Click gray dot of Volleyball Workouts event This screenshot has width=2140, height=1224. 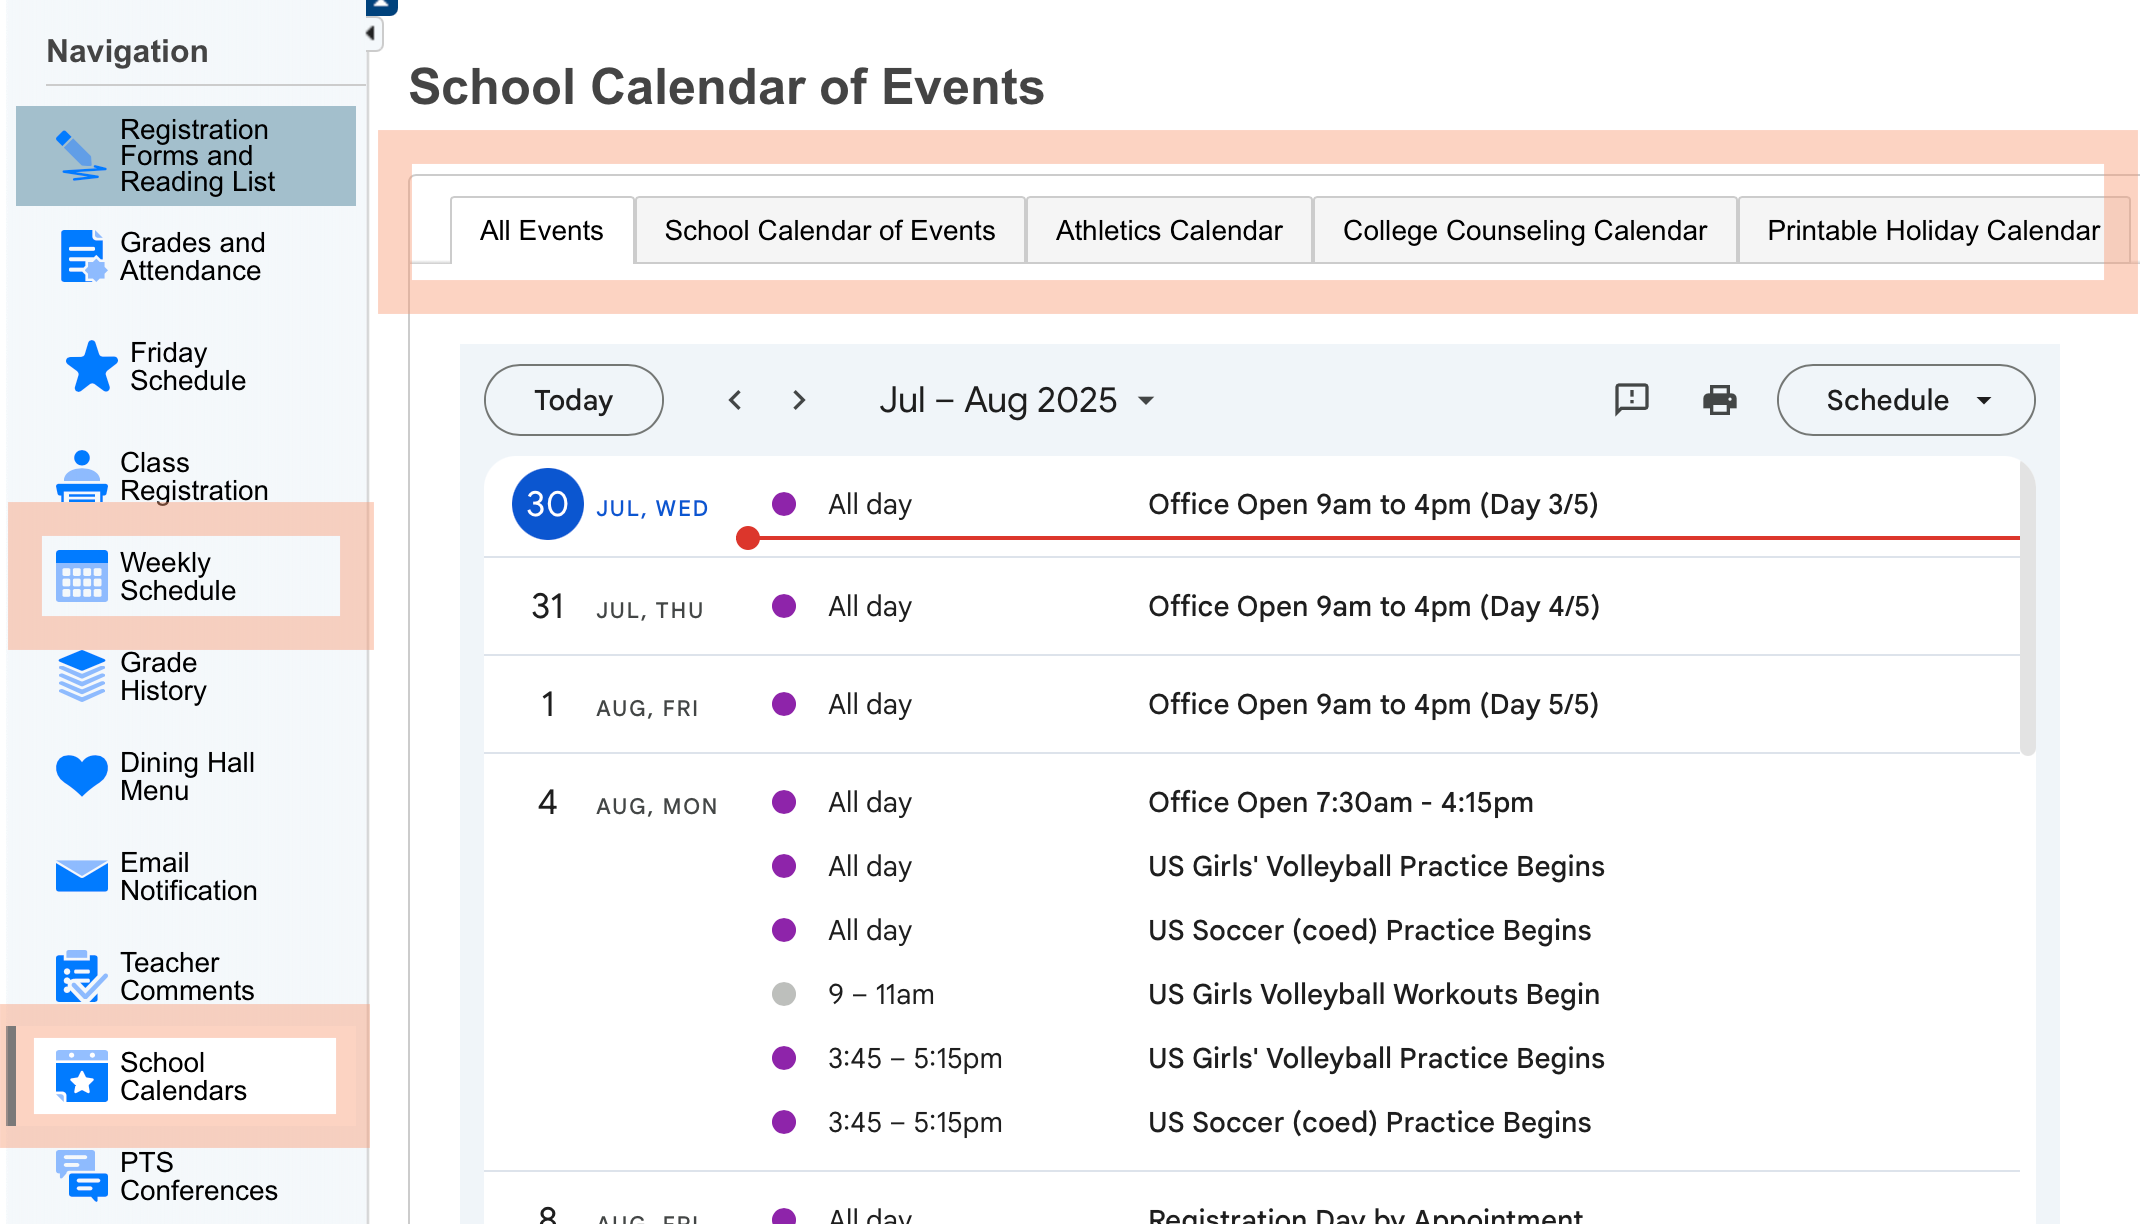(x=784, y=994)
